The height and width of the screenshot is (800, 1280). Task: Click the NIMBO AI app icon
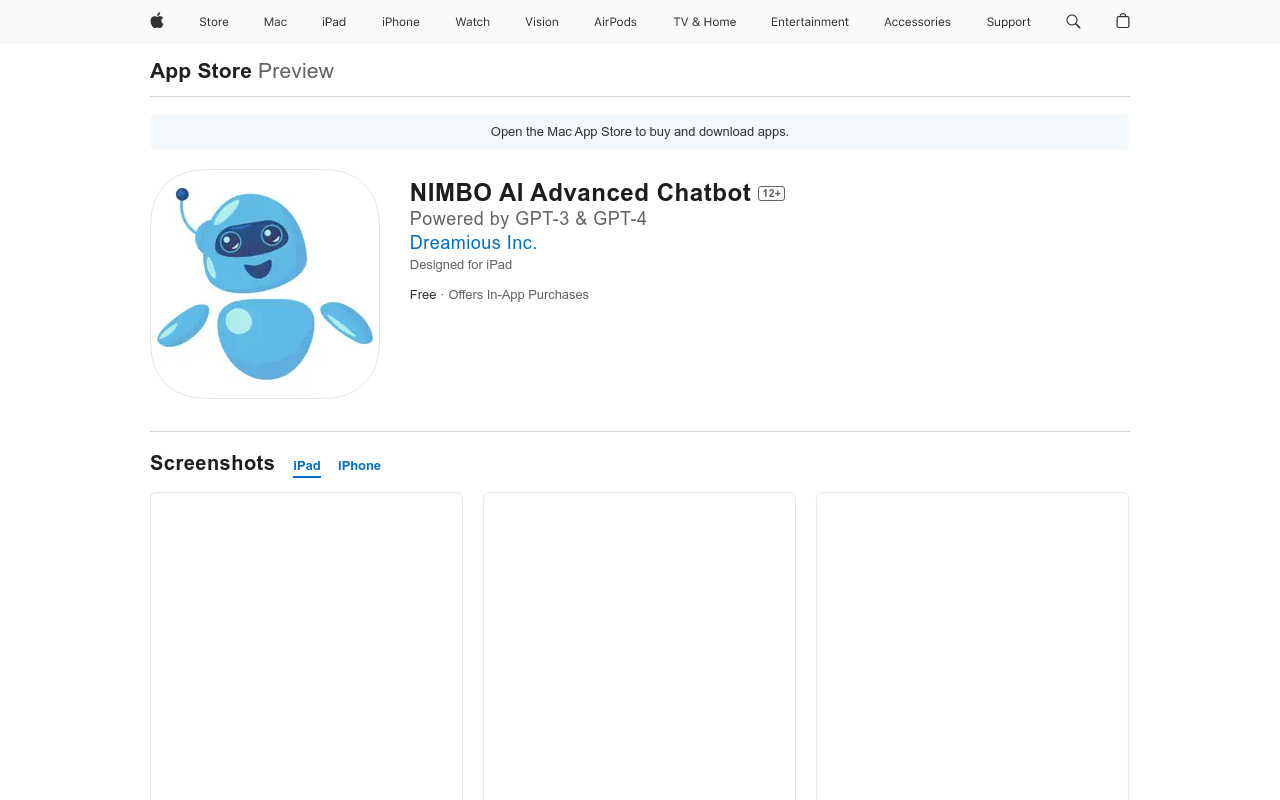pyautogui.click(x=265, y=284)
